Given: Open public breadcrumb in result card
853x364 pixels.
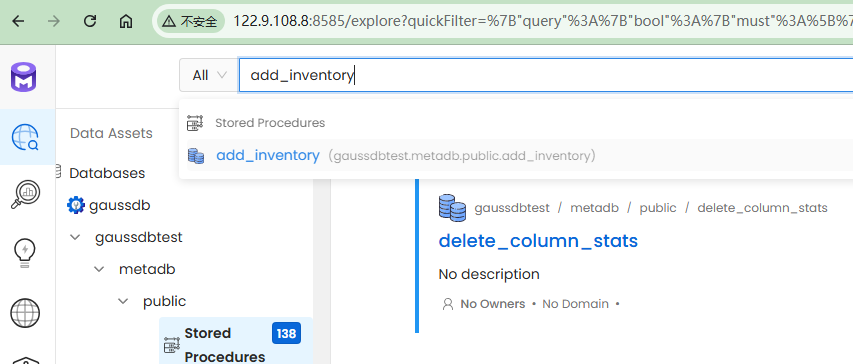Looking at the screenshot, I should click(658, 208).
